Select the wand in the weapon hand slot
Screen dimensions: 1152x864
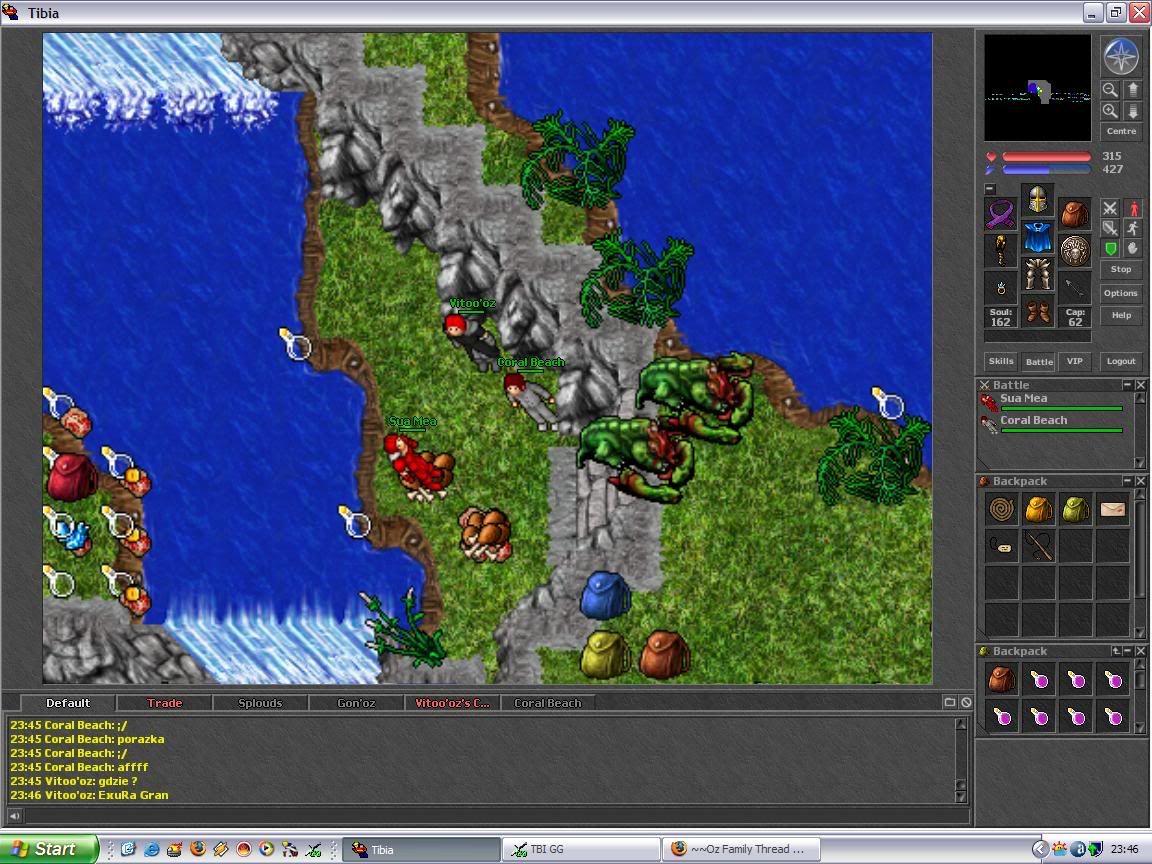[x=1001, y=251]
